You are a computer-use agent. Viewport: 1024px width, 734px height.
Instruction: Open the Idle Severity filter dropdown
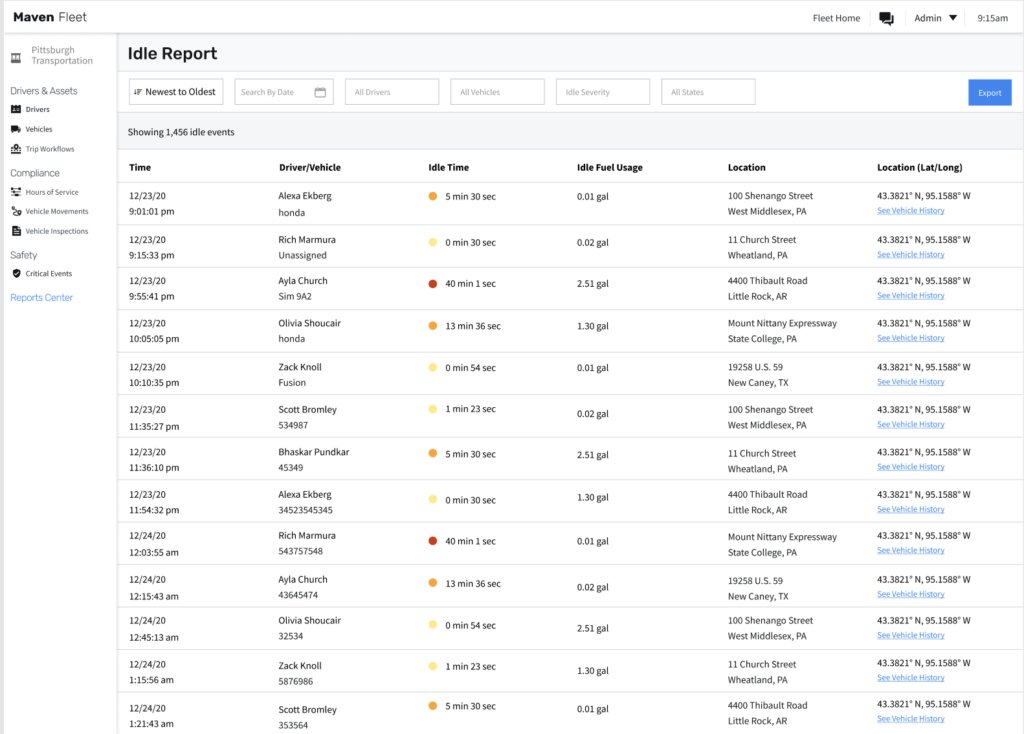(x=603, y=92)
